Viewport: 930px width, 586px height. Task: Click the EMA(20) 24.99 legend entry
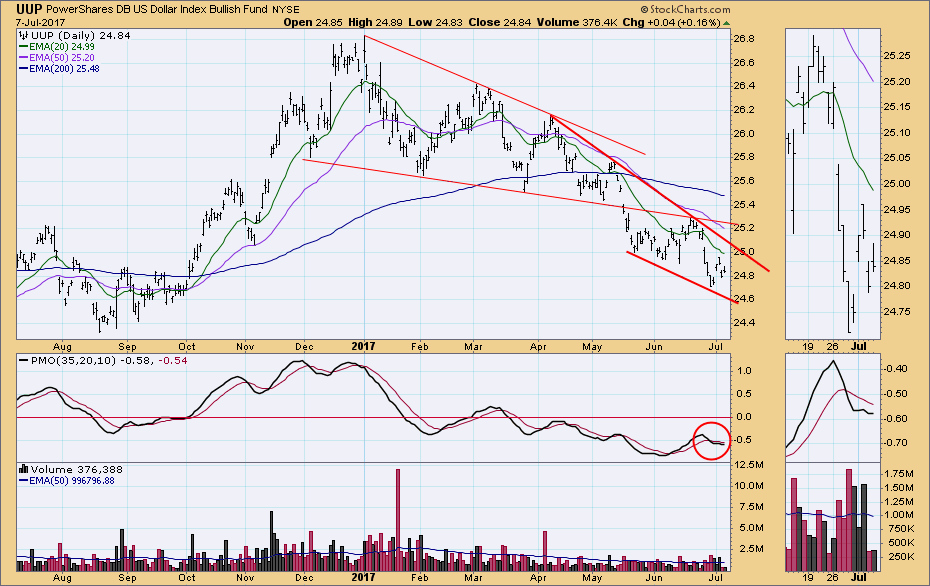pyautogui.click(x=57, y=46)
